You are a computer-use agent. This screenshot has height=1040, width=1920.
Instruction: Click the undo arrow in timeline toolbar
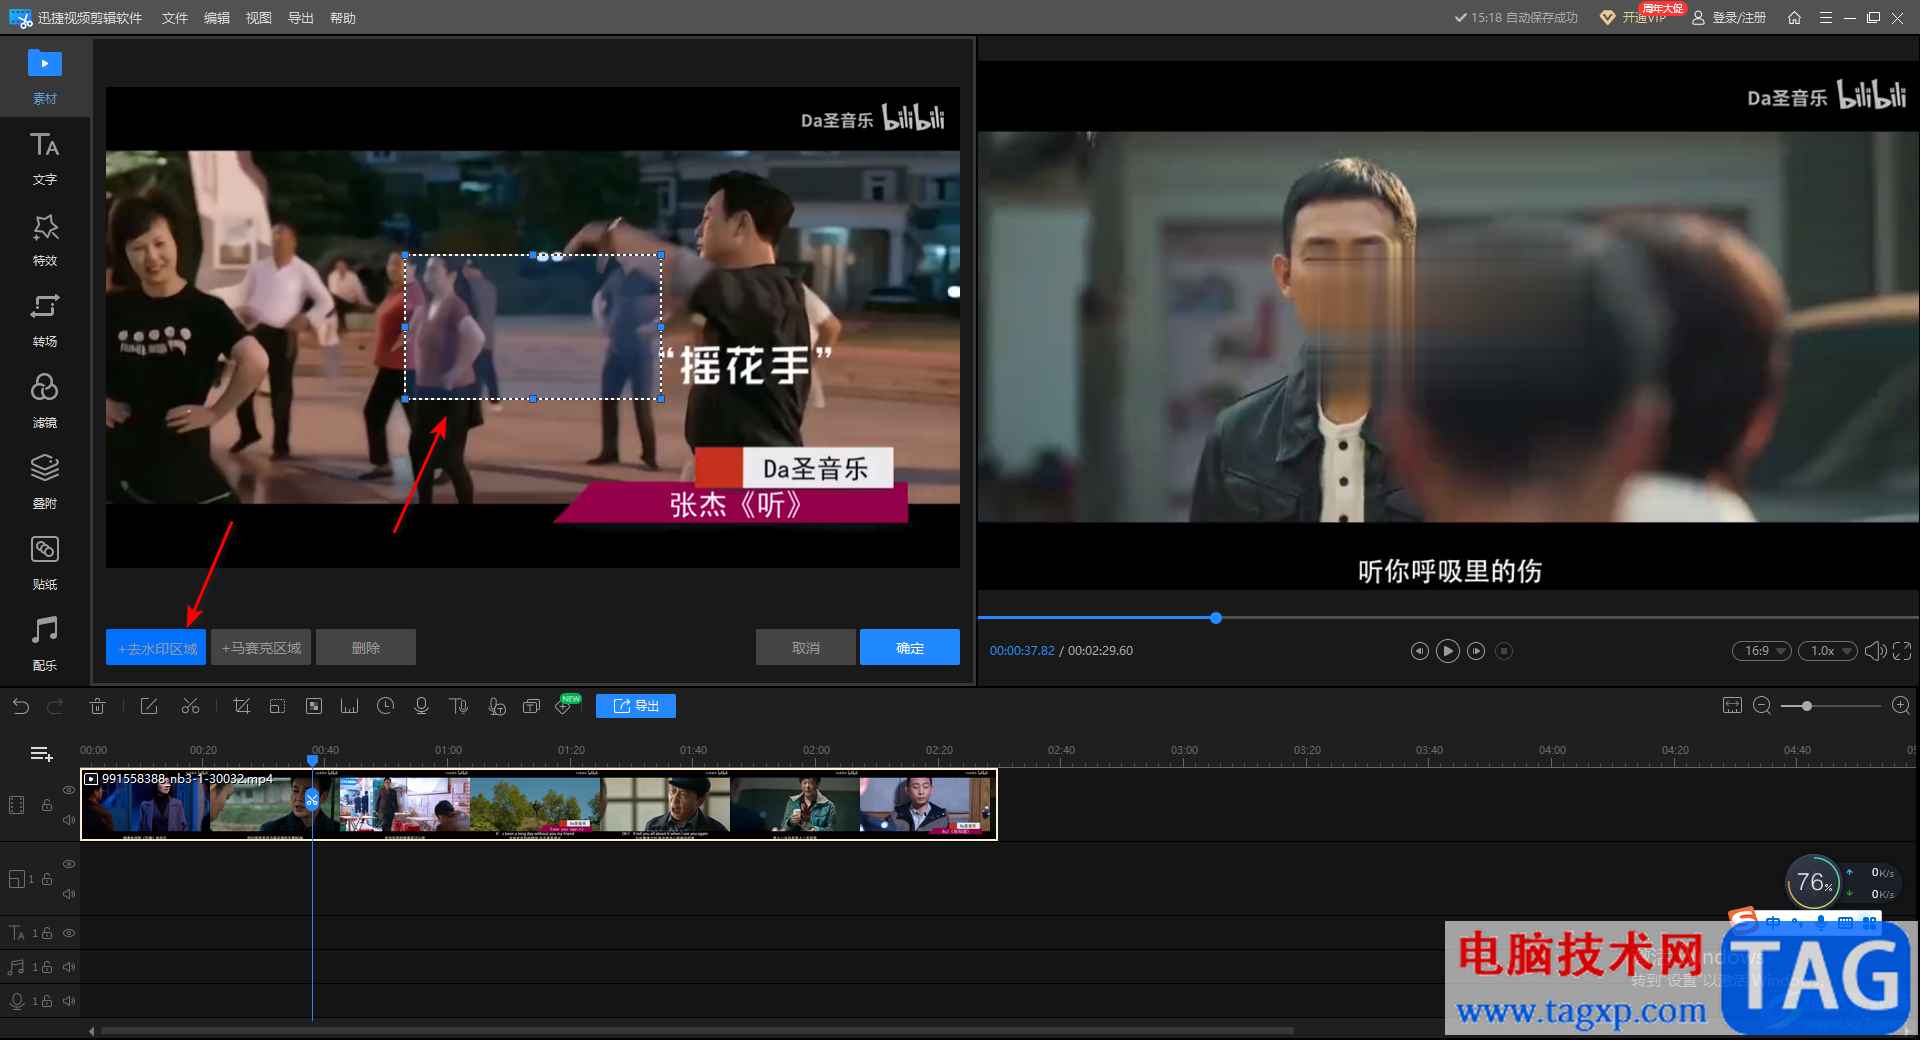[21, 706]
